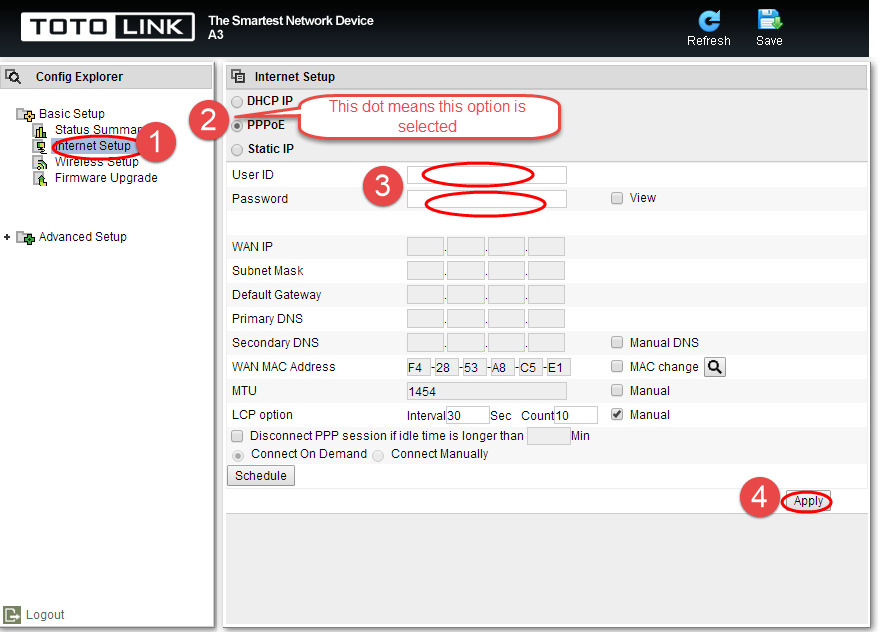The height and width of the screenshot is (632, 883).
Task: Open Status Summary chart icon
Action: tap(41, 131)
